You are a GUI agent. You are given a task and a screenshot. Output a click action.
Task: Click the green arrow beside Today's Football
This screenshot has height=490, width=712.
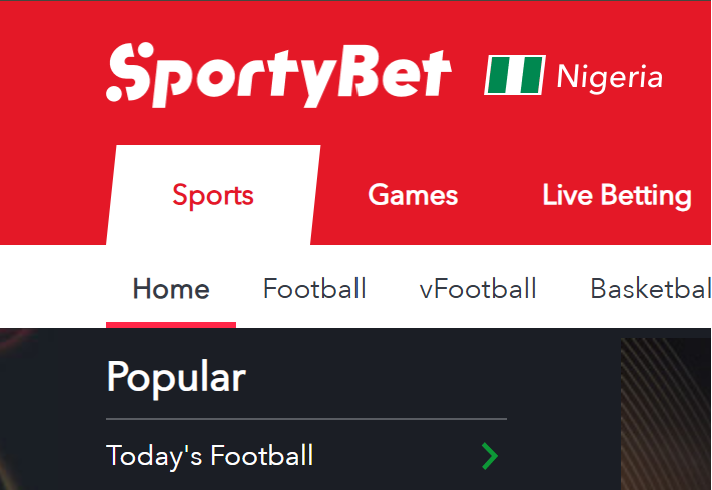tap(490, 456)
